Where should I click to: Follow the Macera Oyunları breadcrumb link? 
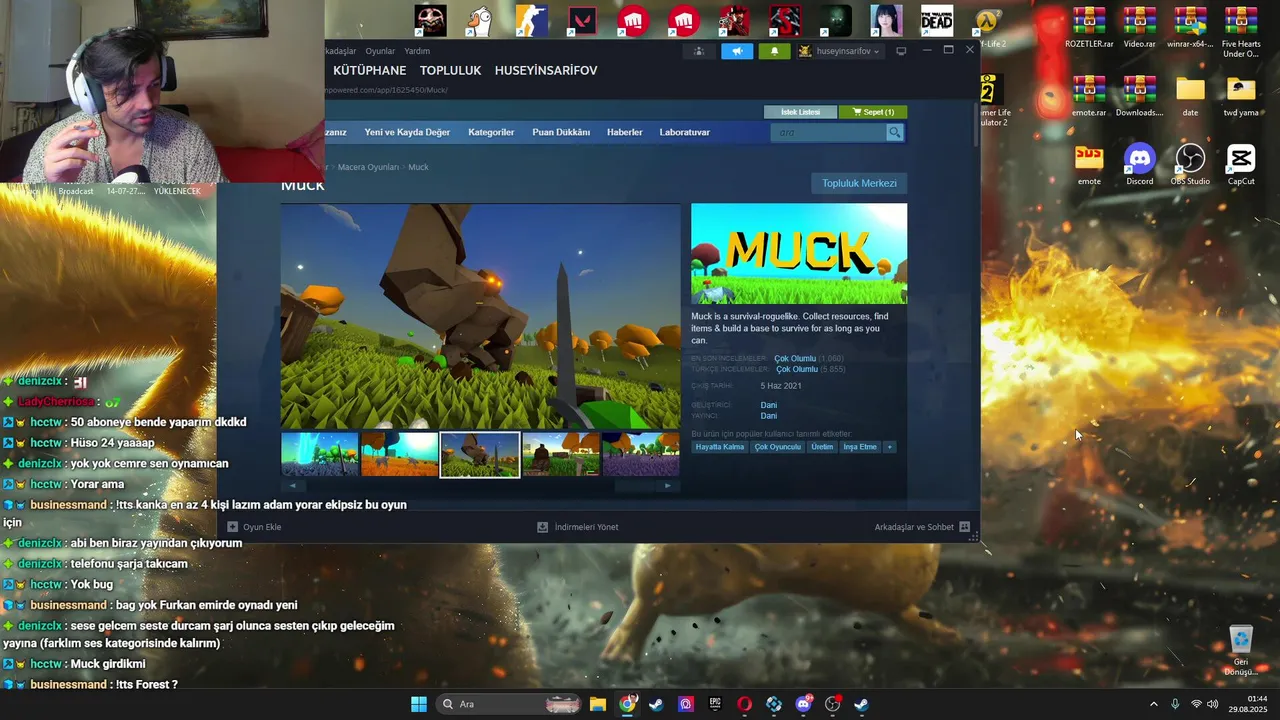tap(368, 167)
